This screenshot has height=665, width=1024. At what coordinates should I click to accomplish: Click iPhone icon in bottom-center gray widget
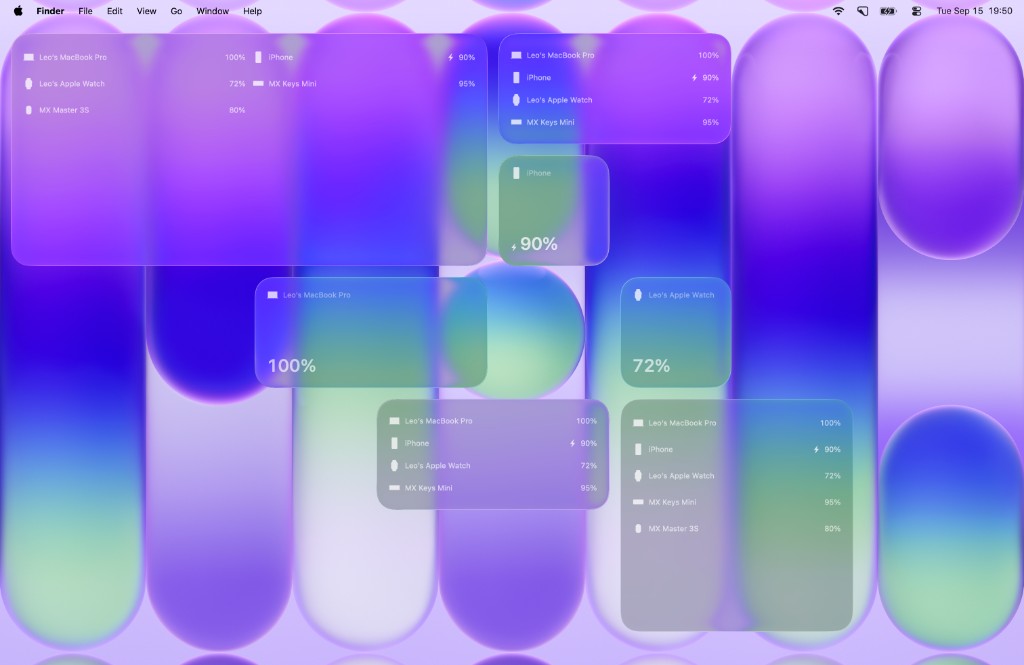pyautogui.click(x=394, y=444)
